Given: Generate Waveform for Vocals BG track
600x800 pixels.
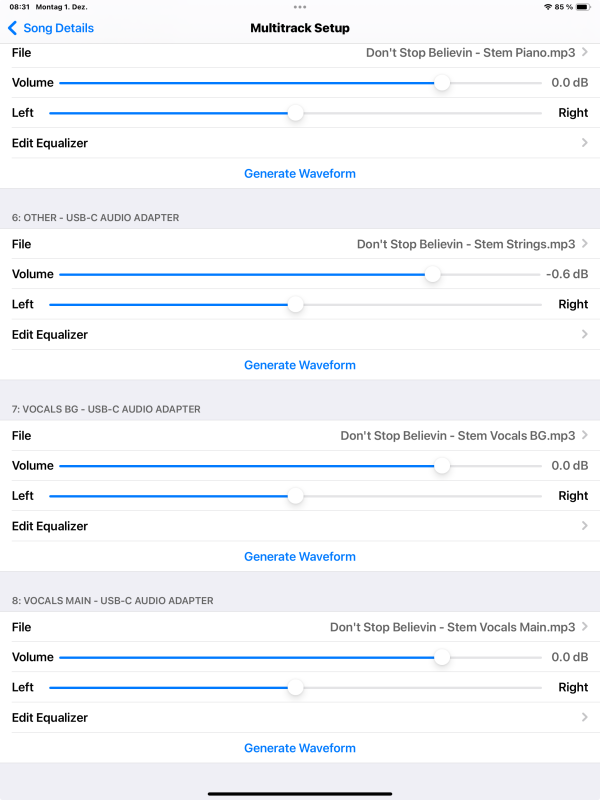Looking at the screenshot, I should [x=300, y=557].
